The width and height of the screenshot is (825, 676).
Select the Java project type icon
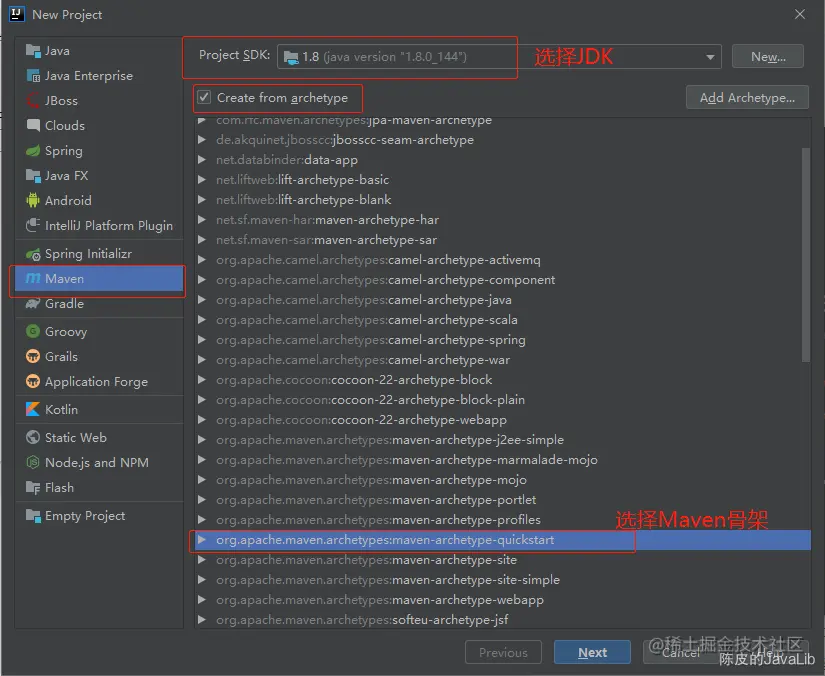coord(33,51)
